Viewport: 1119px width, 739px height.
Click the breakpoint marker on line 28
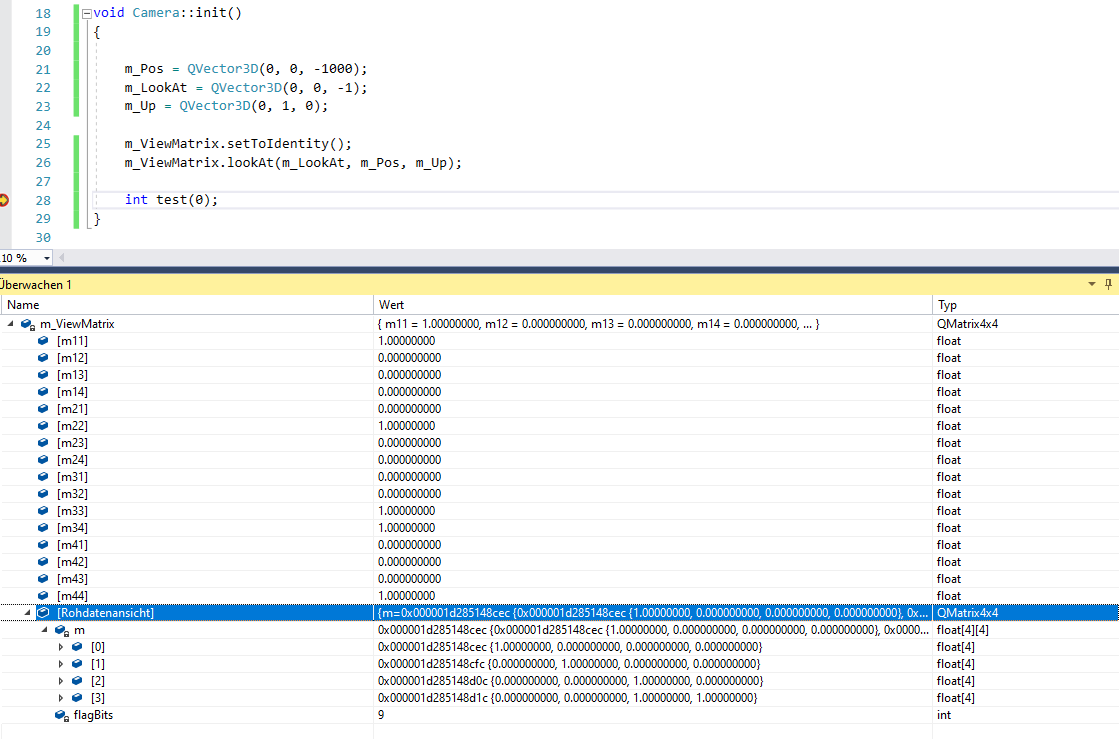(x=4, y=200)
